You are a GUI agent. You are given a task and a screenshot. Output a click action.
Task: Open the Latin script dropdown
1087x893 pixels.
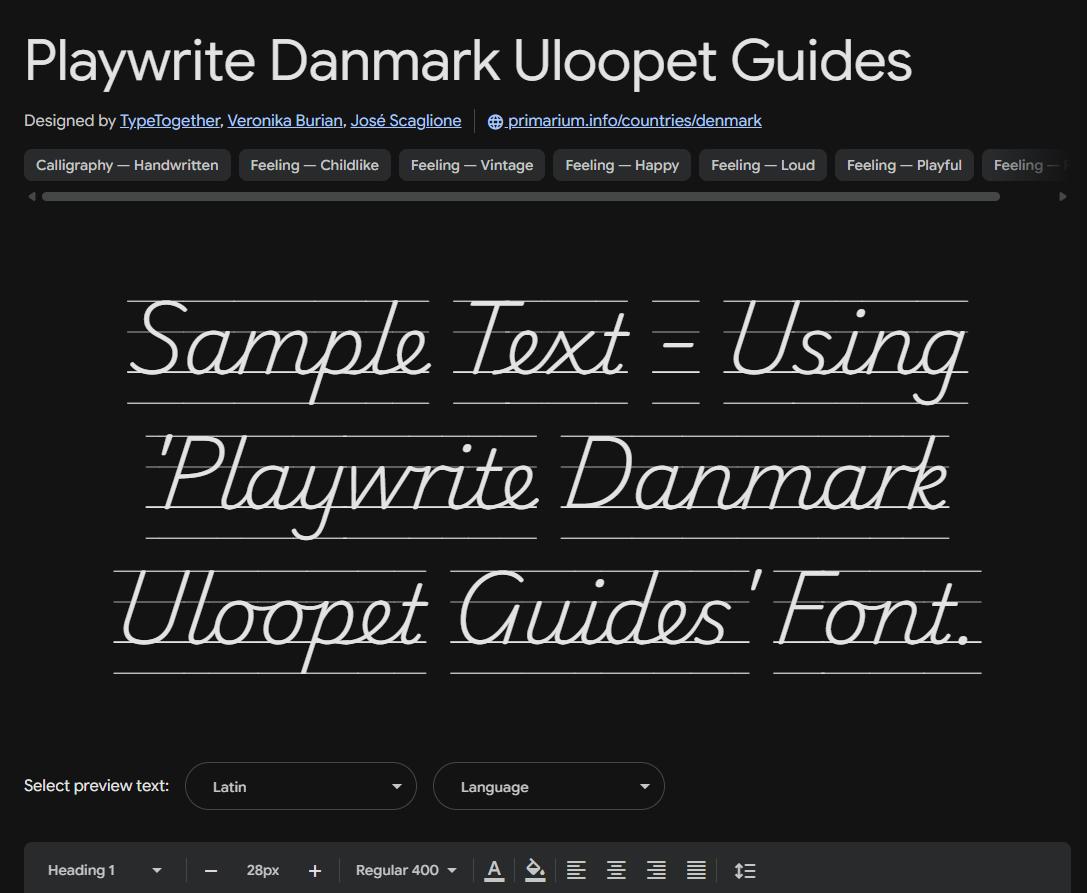pos(301,786)
